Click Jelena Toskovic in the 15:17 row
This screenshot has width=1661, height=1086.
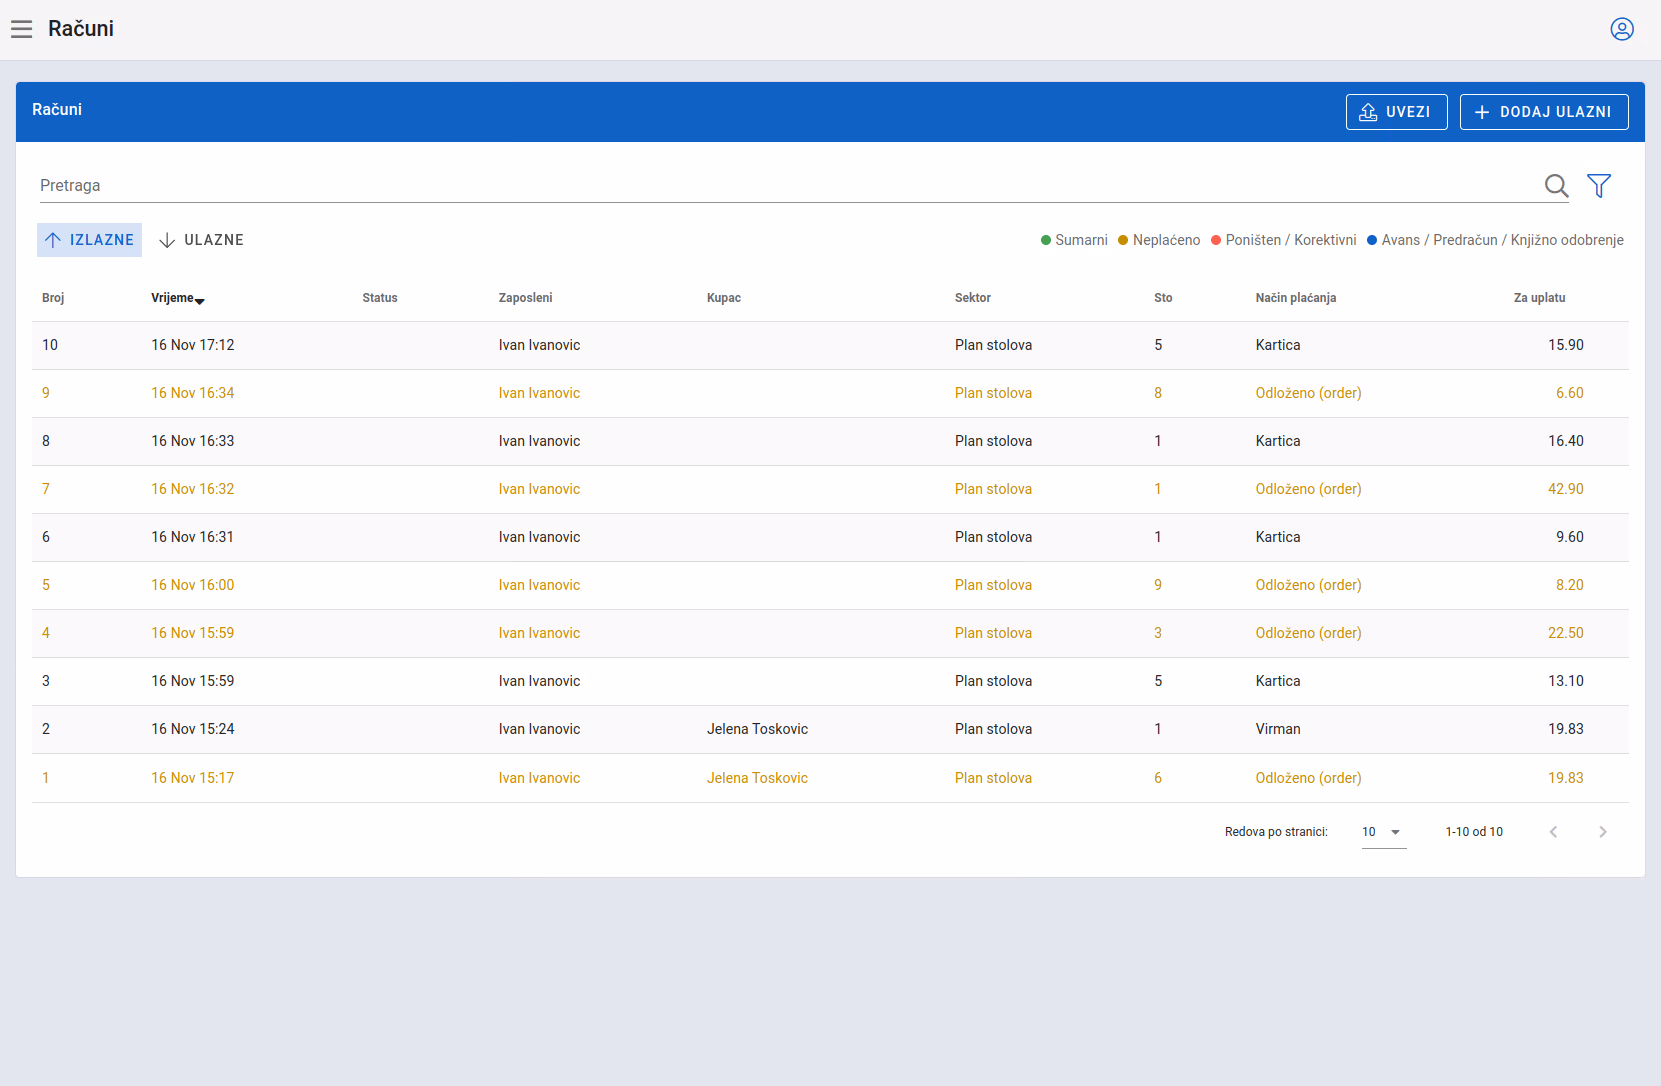(757, 778)
